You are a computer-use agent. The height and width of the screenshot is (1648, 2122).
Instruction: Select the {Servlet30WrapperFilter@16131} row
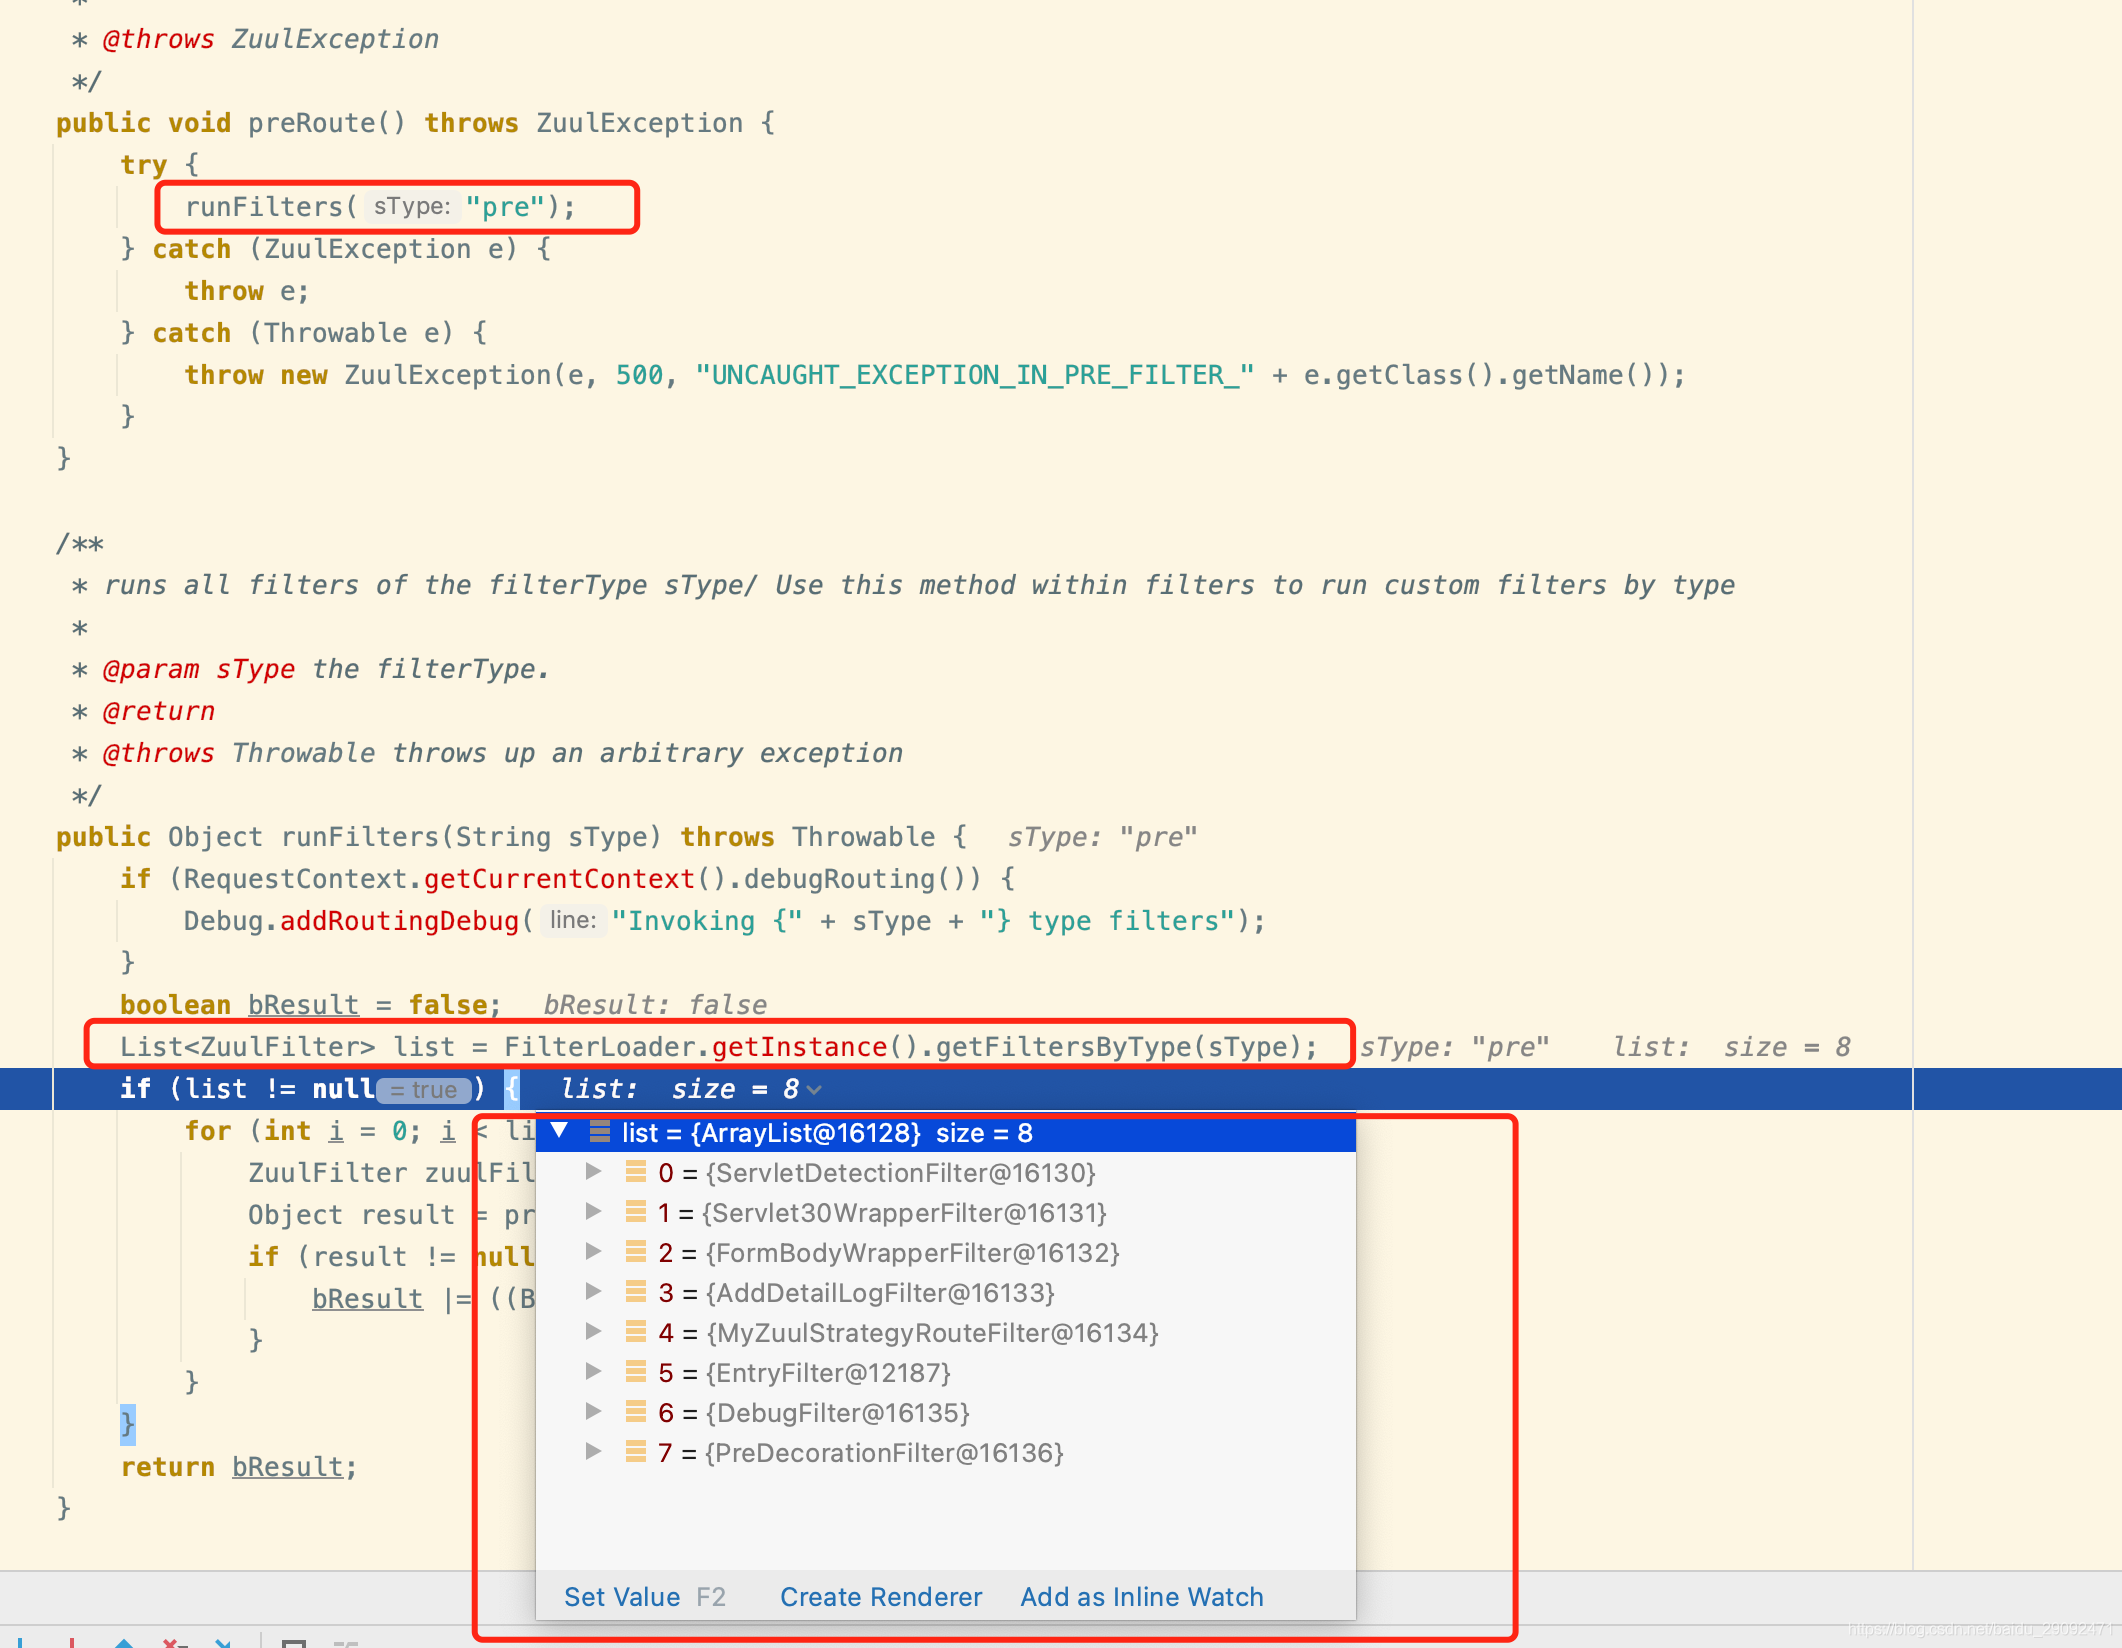click(x=946, y=1212)
